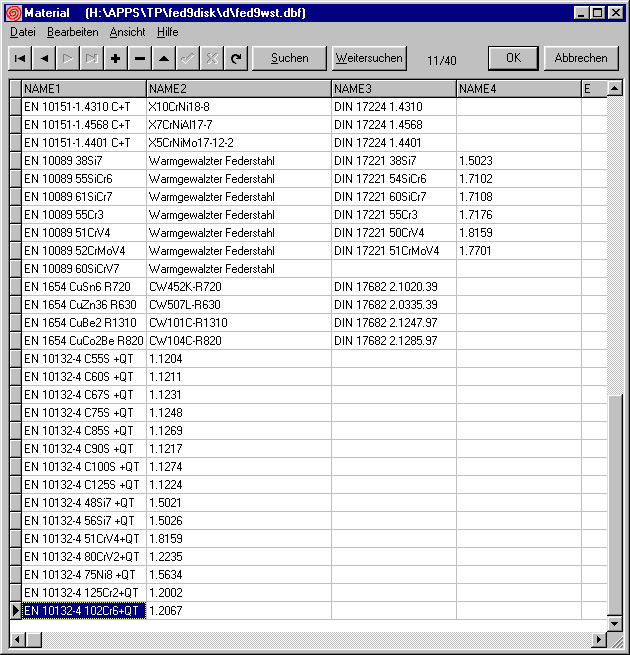Delete record with the minus icon
This screenshot has height=655, width=630.
coord(140,59)
